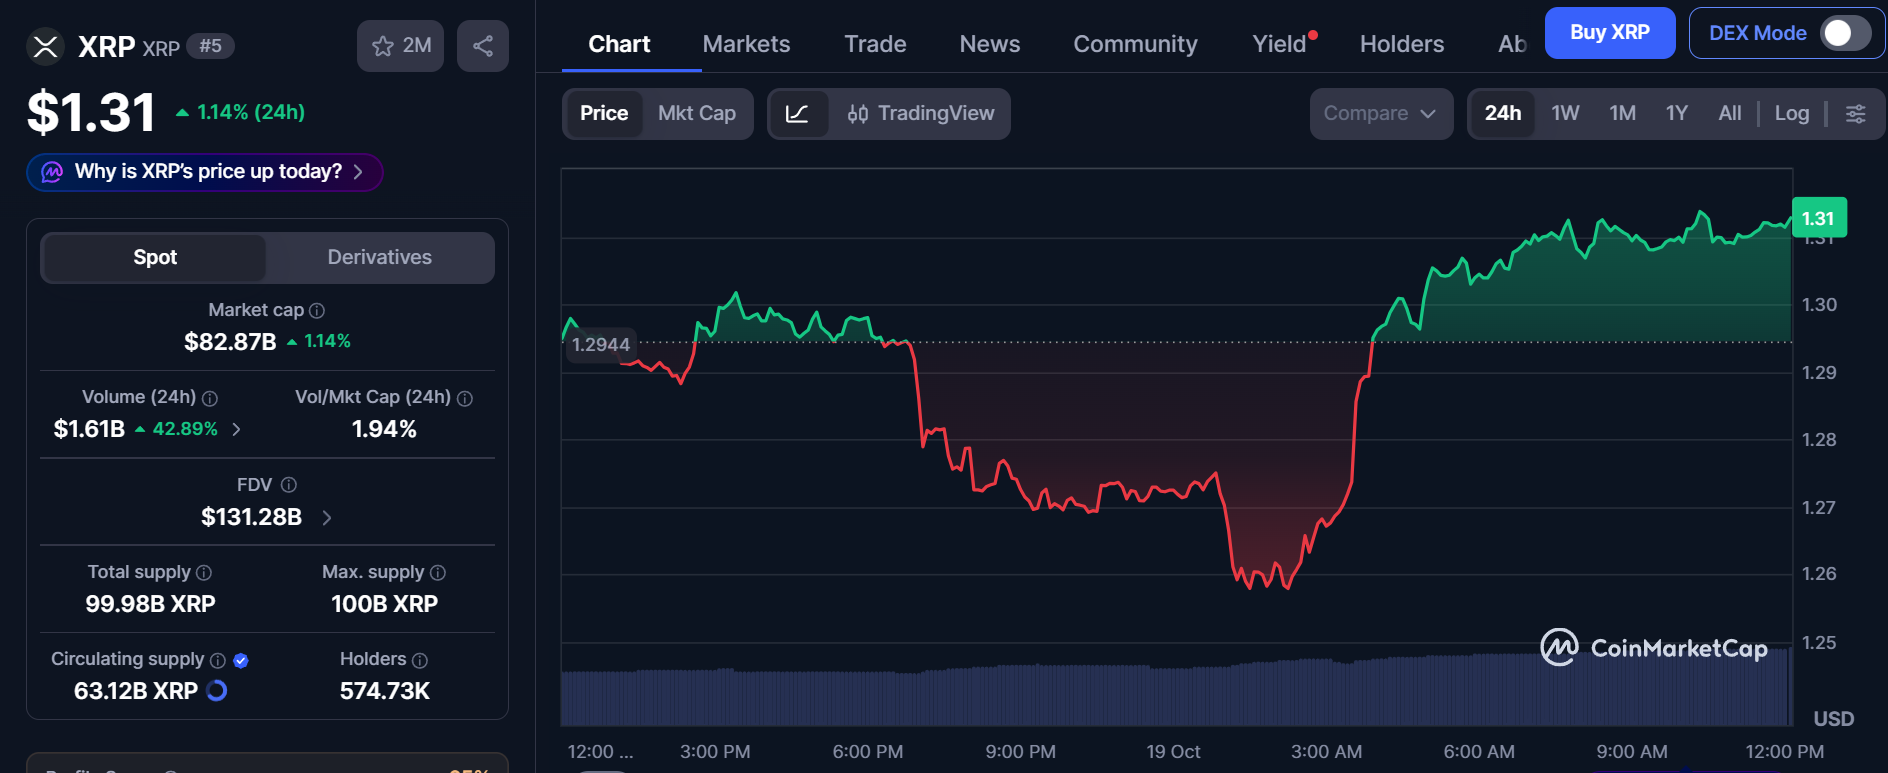
Task: Click the 100B XRP max supply
Action: (385, 604)
